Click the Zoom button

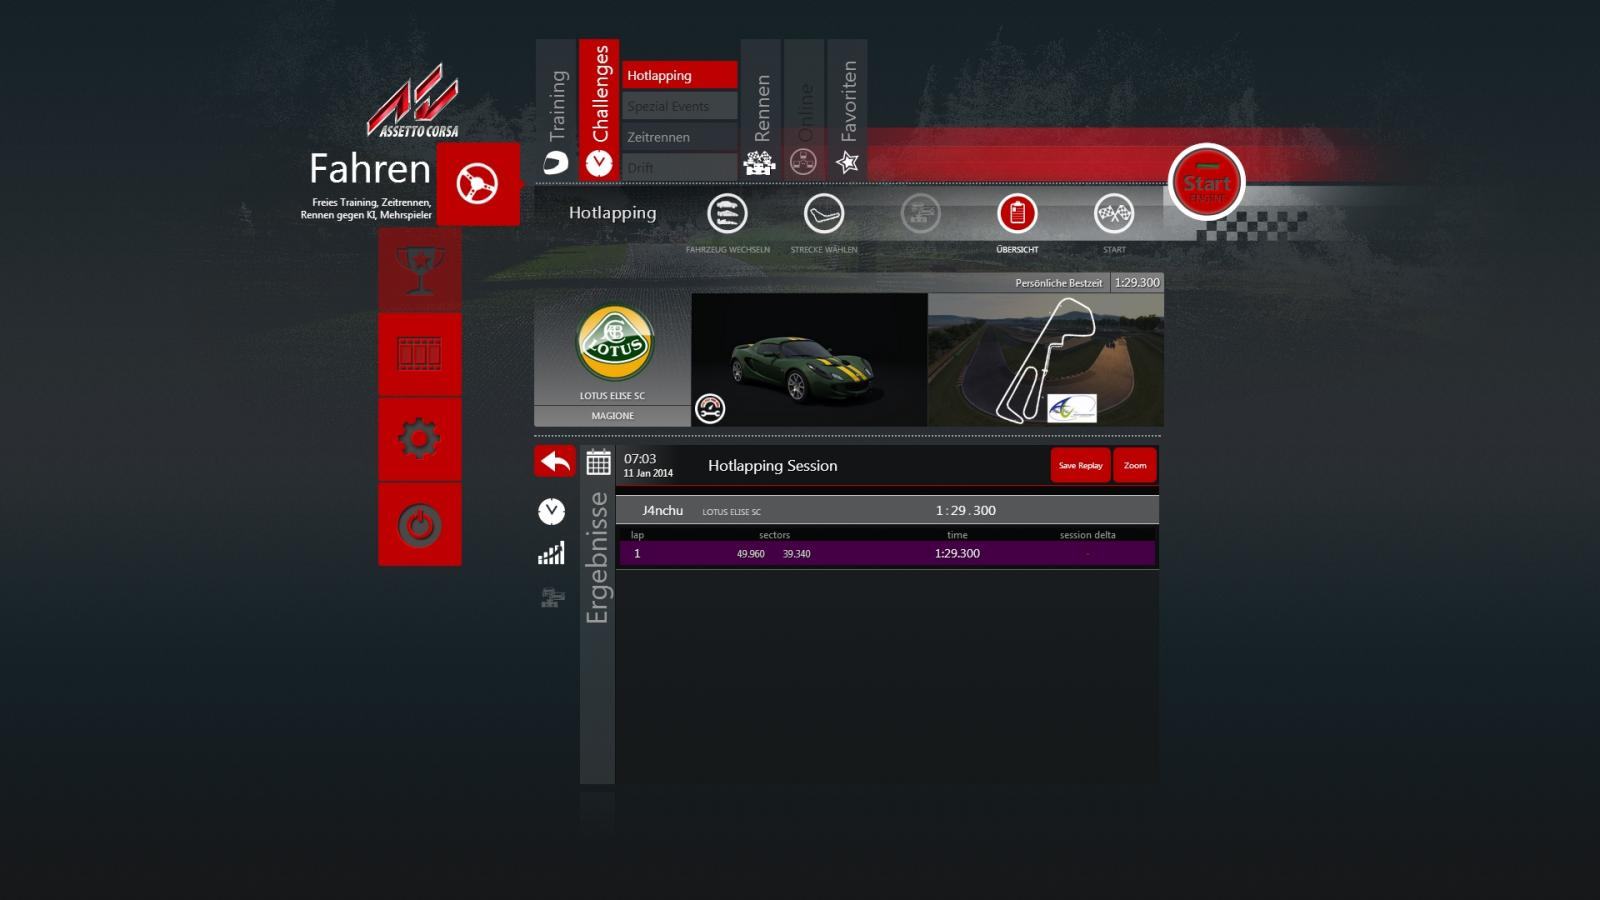(x=1135, y=465)
